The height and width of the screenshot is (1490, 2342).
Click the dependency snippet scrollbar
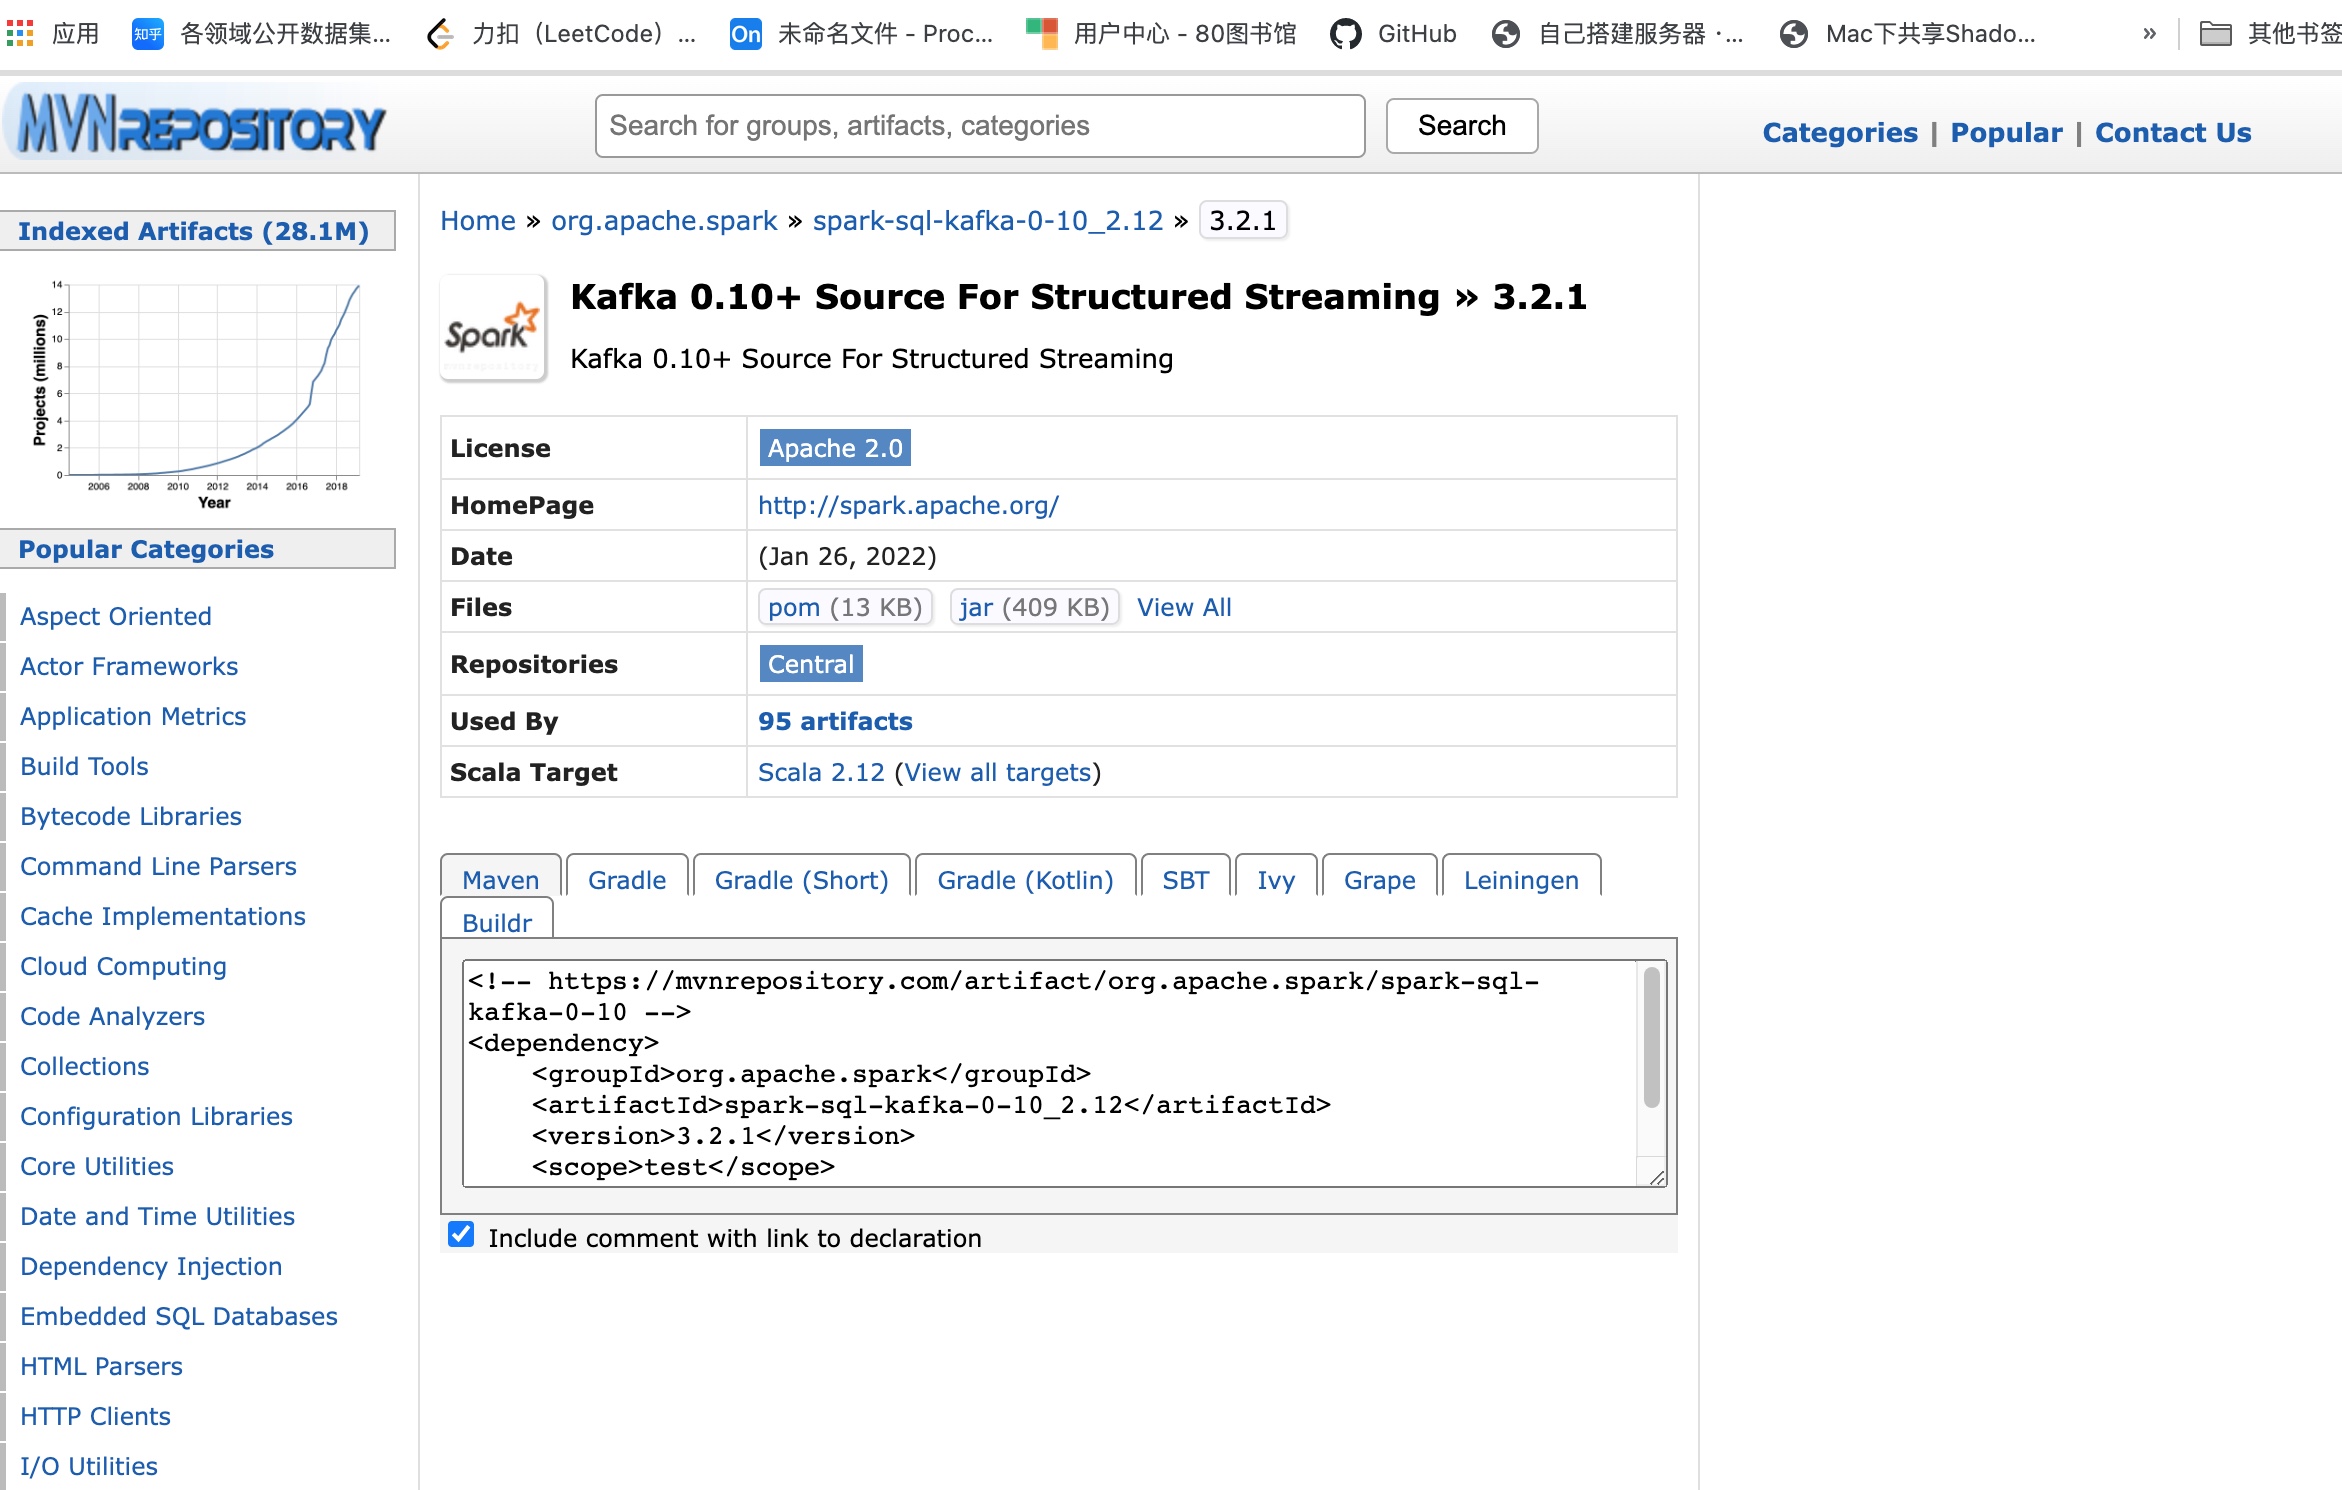point(1652,1037)
